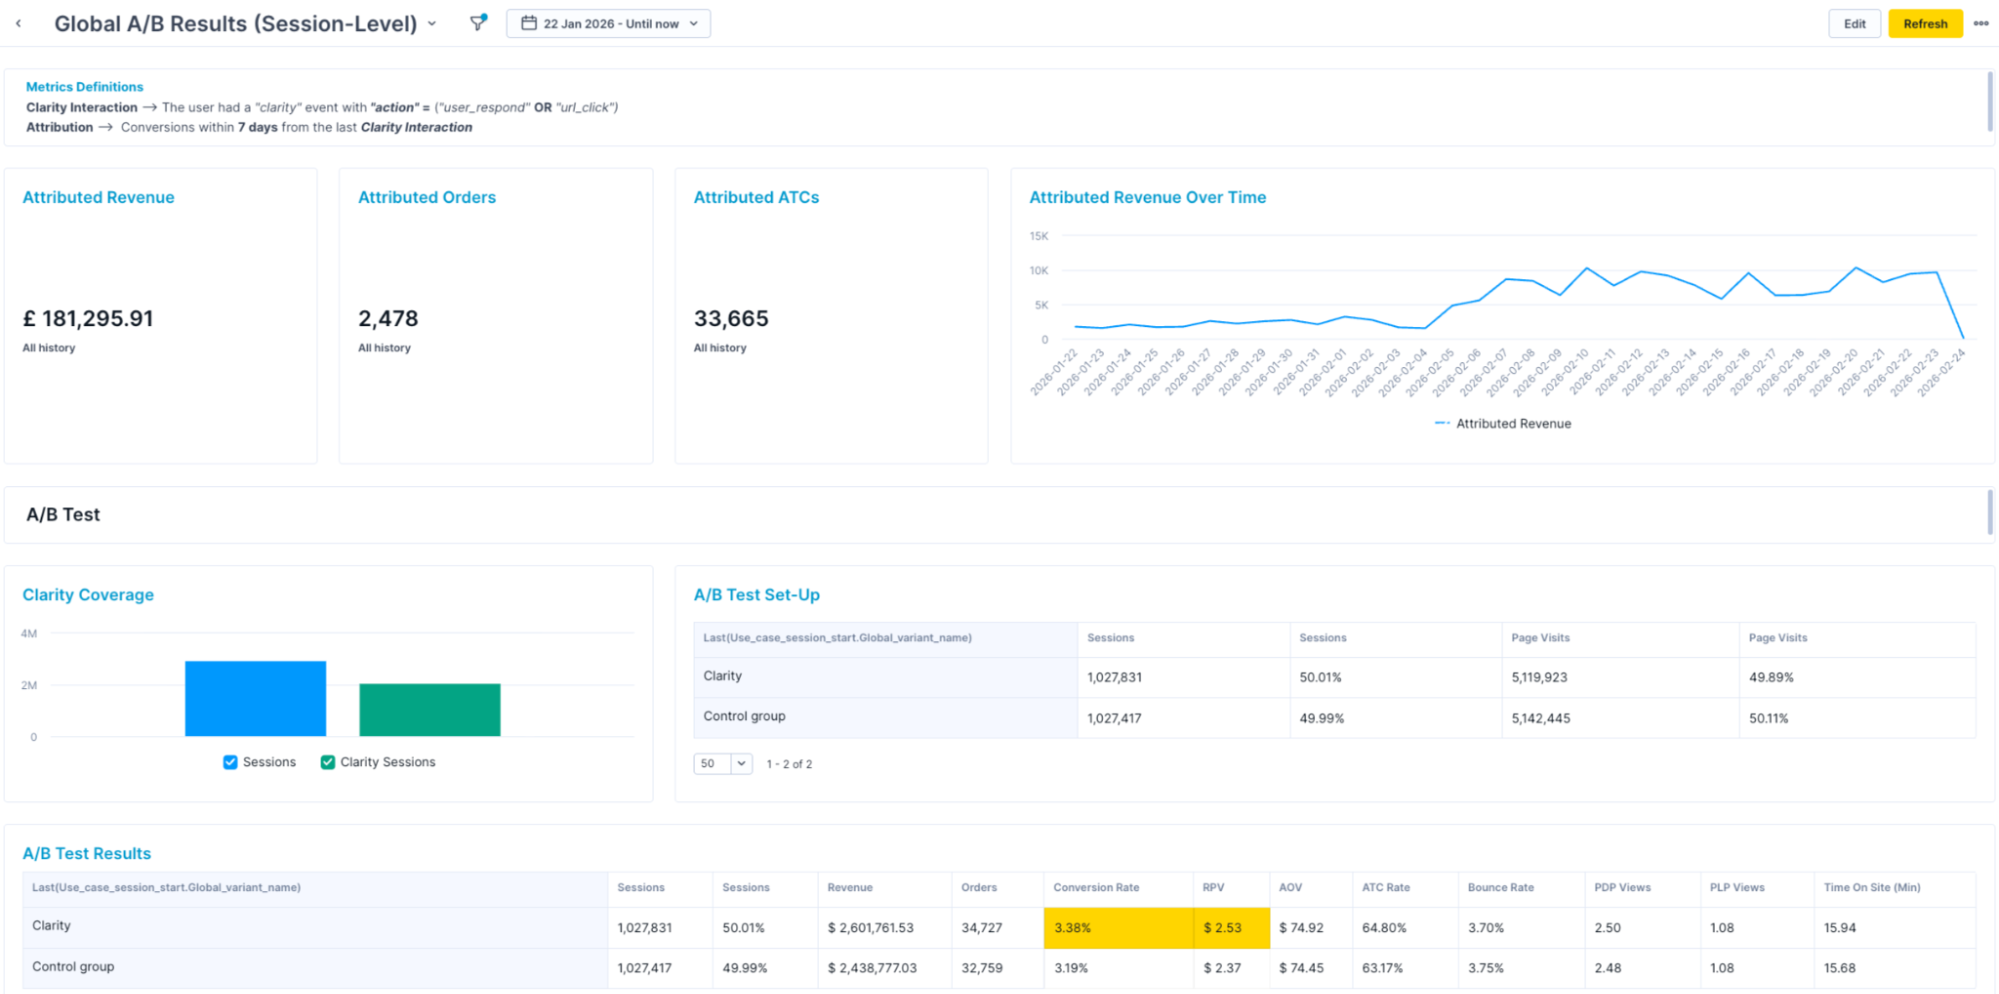Navigate back using the left arrow icon
Image resolution: width=1999 pixels, height=994 pixels.
(19, 23)
